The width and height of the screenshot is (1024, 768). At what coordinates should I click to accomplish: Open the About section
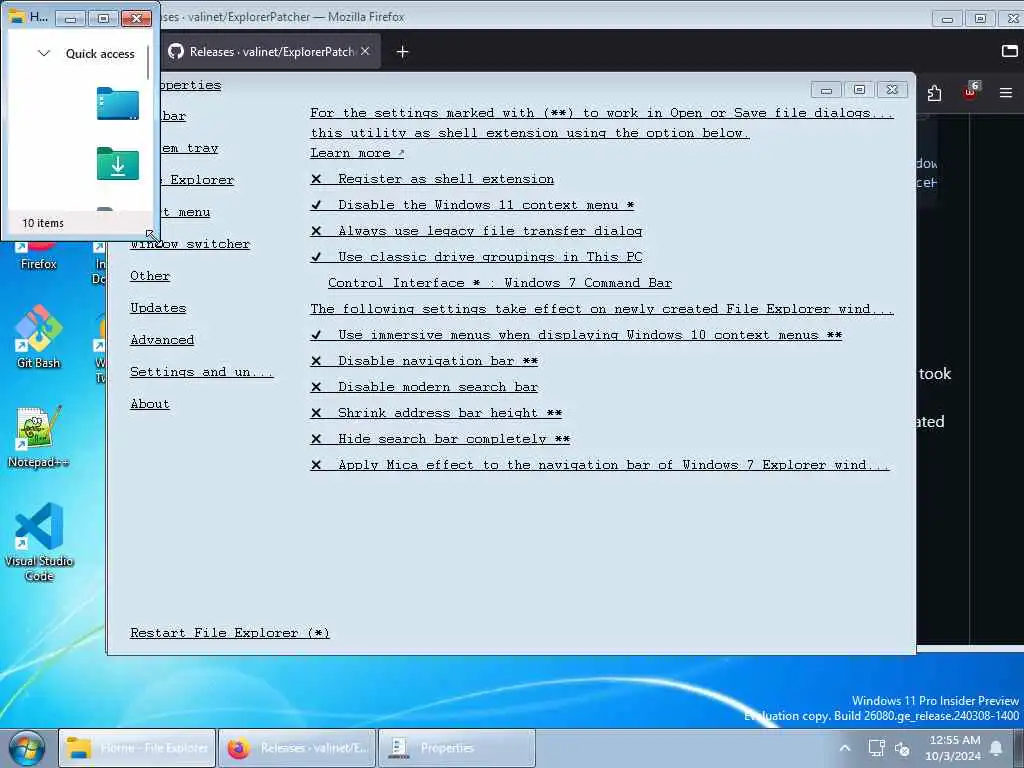tap(150, 404)
